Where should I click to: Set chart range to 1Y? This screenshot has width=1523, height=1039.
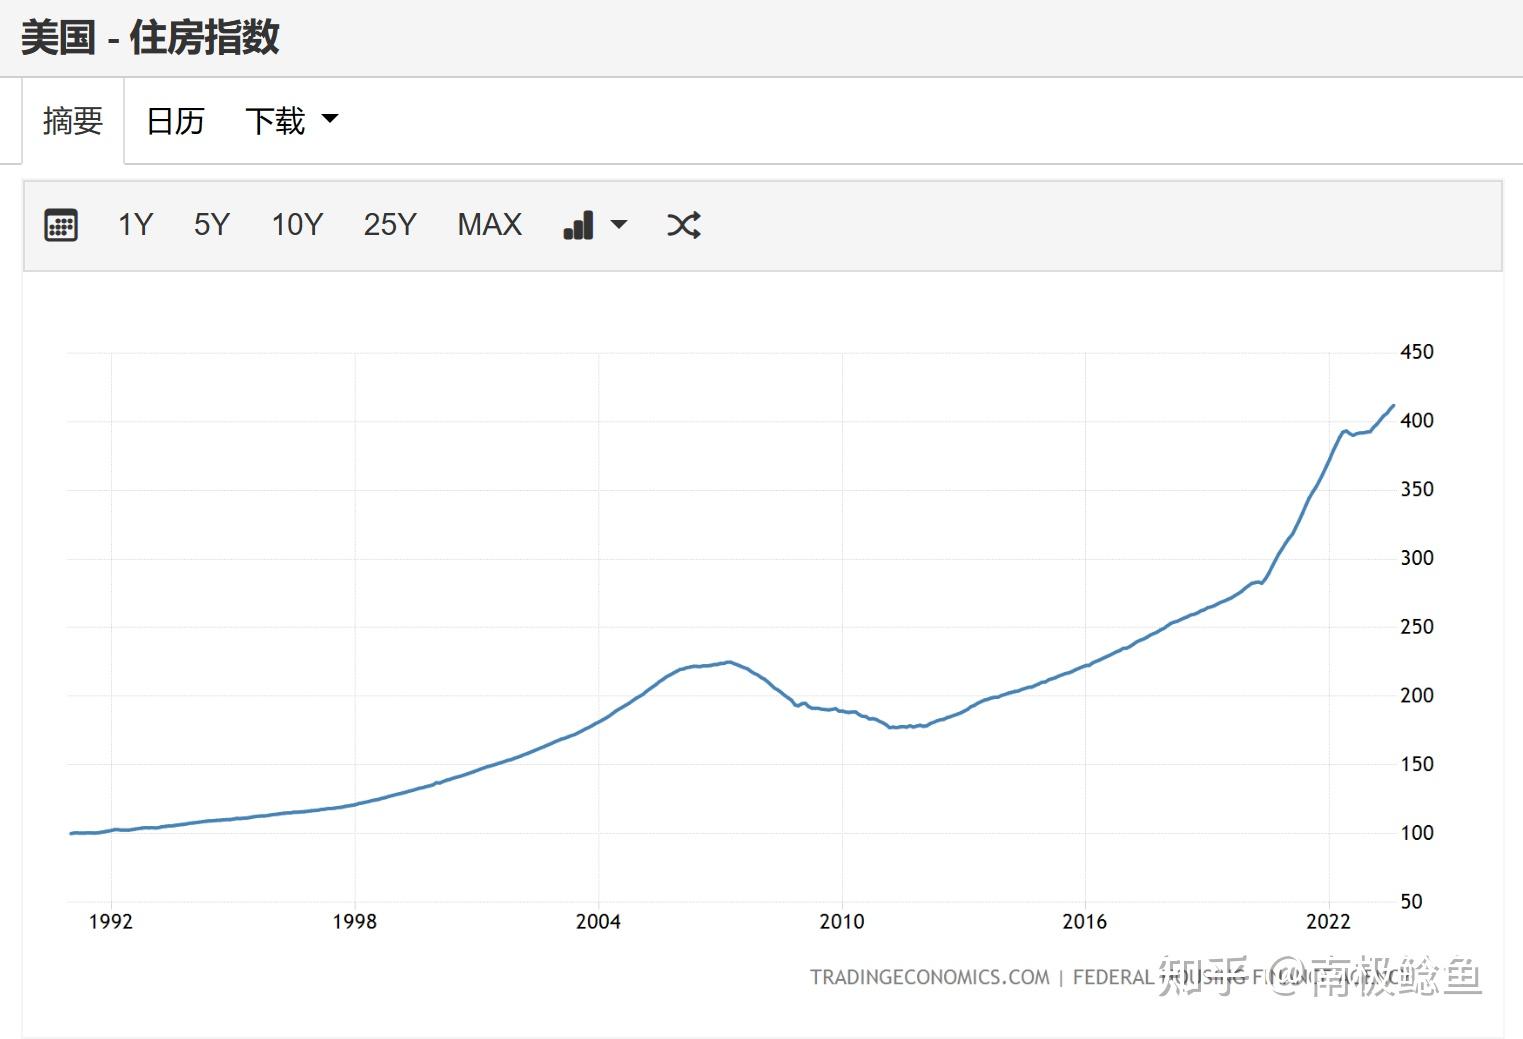click(x=135, y=225)
